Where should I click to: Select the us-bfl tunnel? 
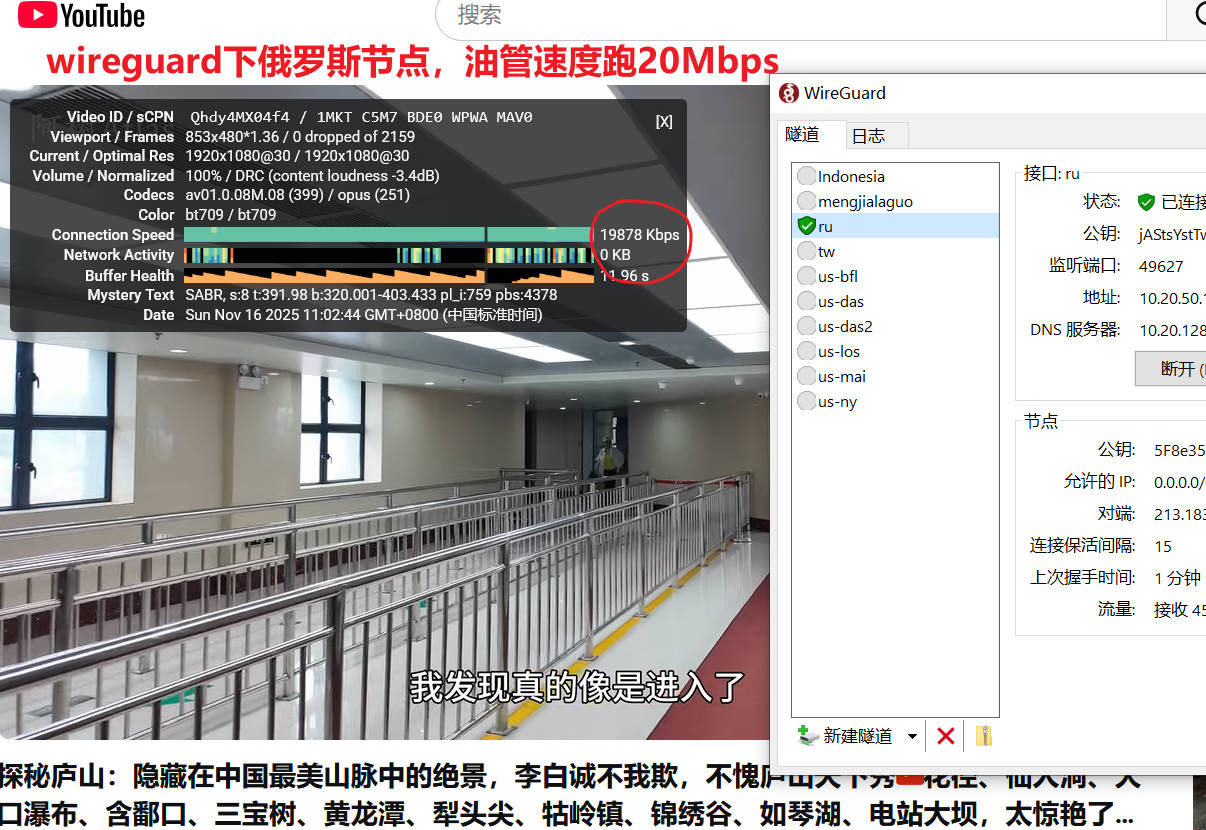pyautogui.click(x=838, y=276)
